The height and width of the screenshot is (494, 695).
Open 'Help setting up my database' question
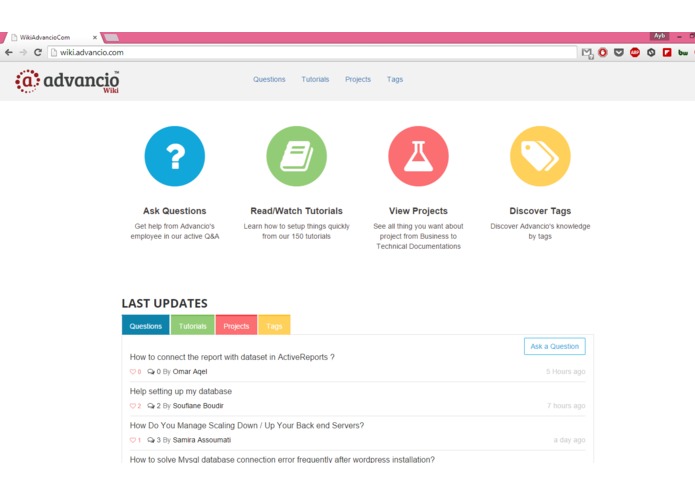coord(181,391)
